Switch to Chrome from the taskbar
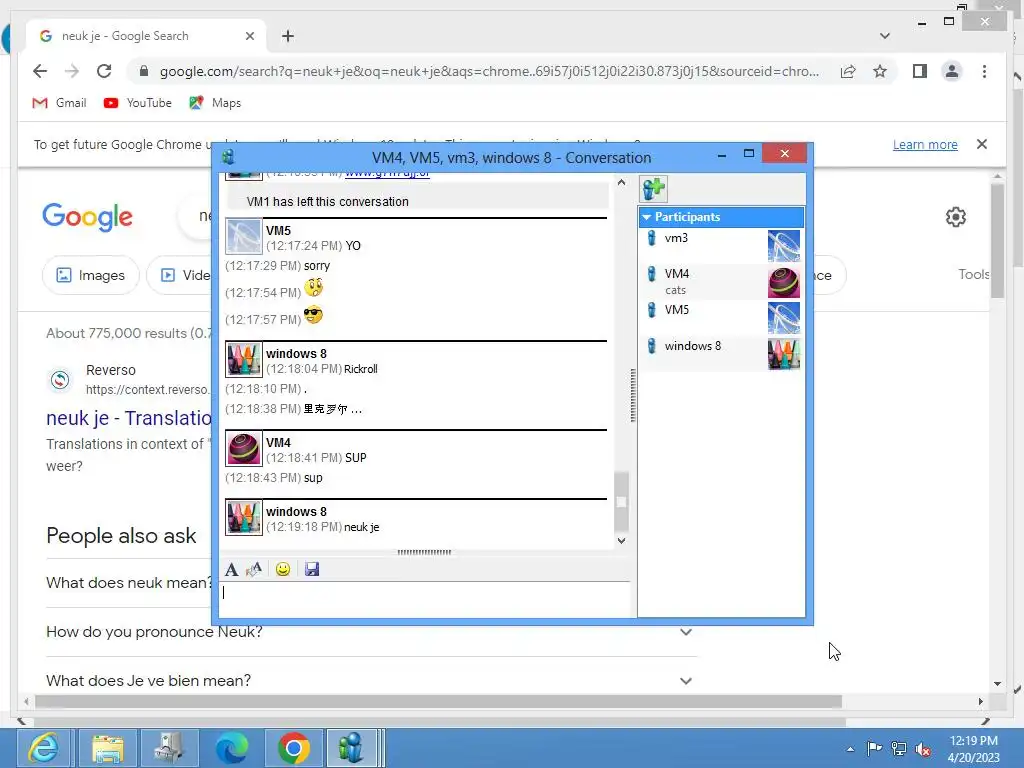This screenshot has height=768, width=1024. (294, 748)
